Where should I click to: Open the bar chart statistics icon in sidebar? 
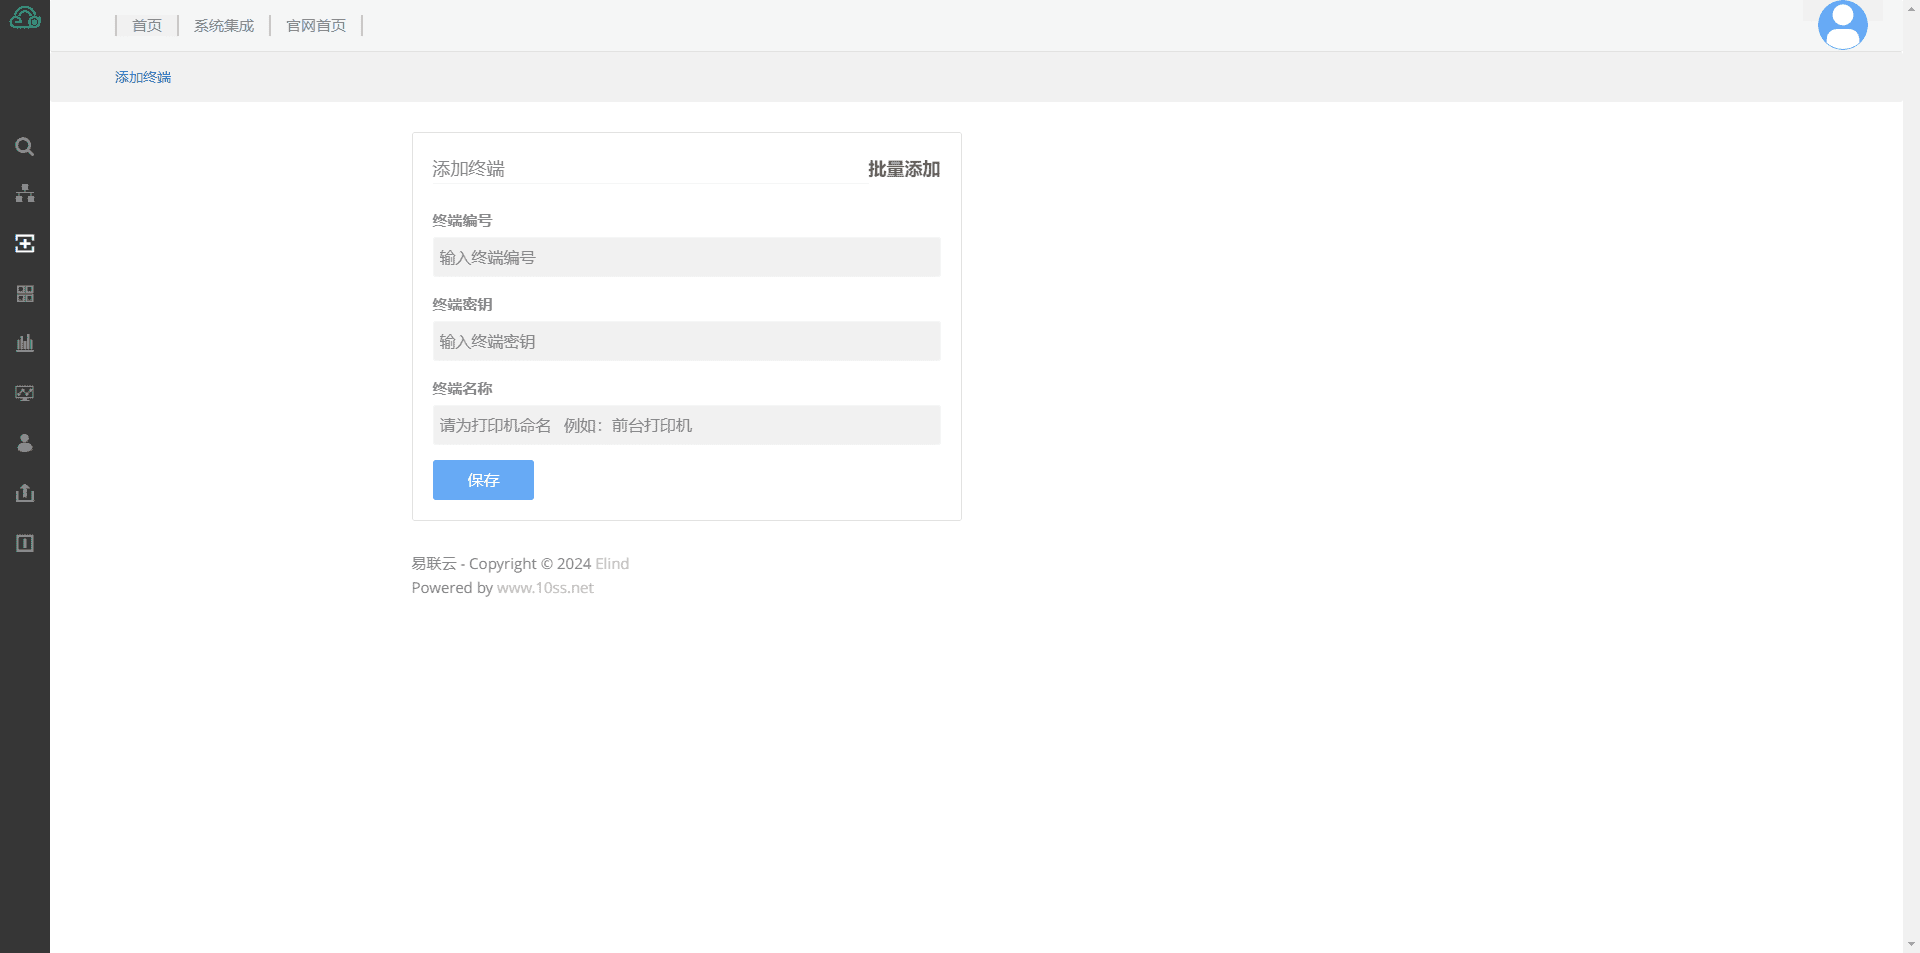point(25,343)
